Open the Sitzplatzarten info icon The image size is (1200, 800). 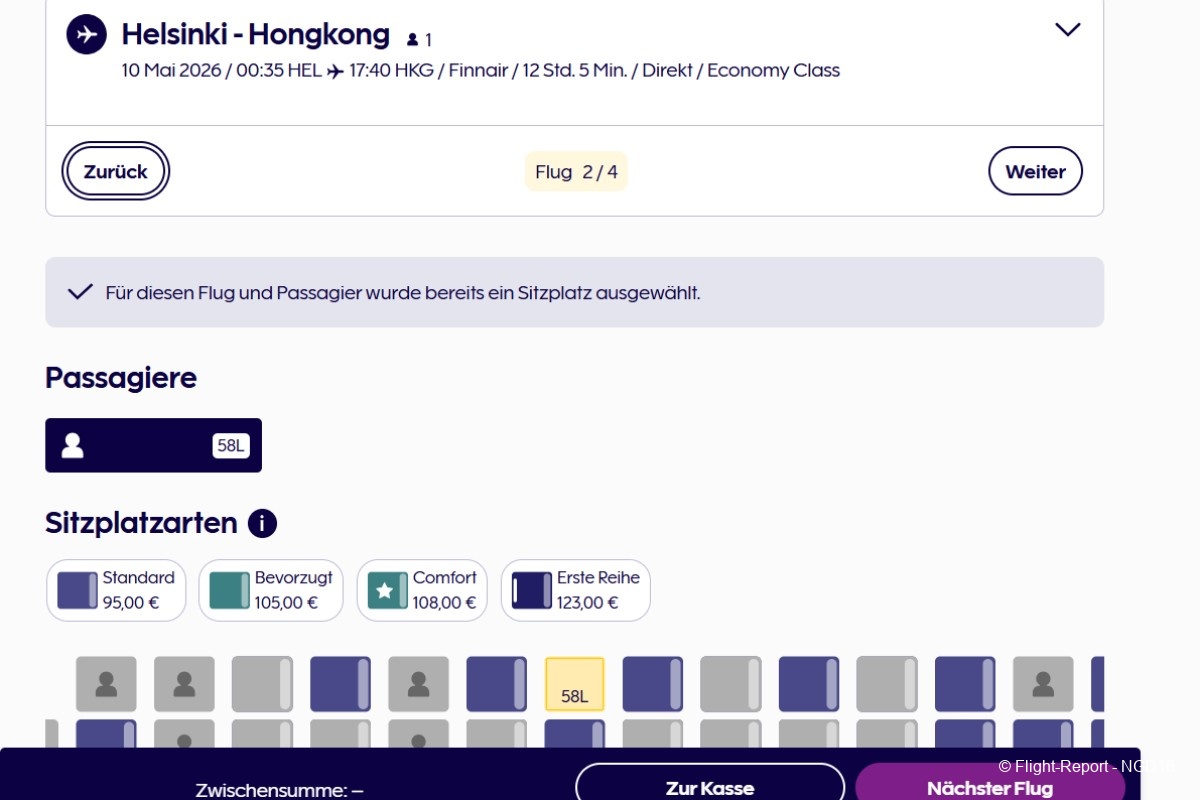(262, 523)
